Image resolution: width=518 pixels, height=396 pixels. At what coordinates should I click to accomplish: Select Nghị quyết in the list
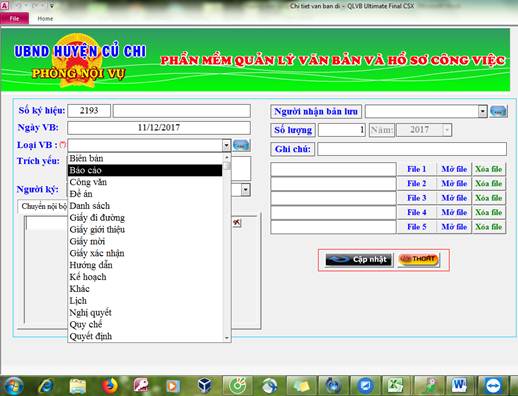[x=145, y=313]
